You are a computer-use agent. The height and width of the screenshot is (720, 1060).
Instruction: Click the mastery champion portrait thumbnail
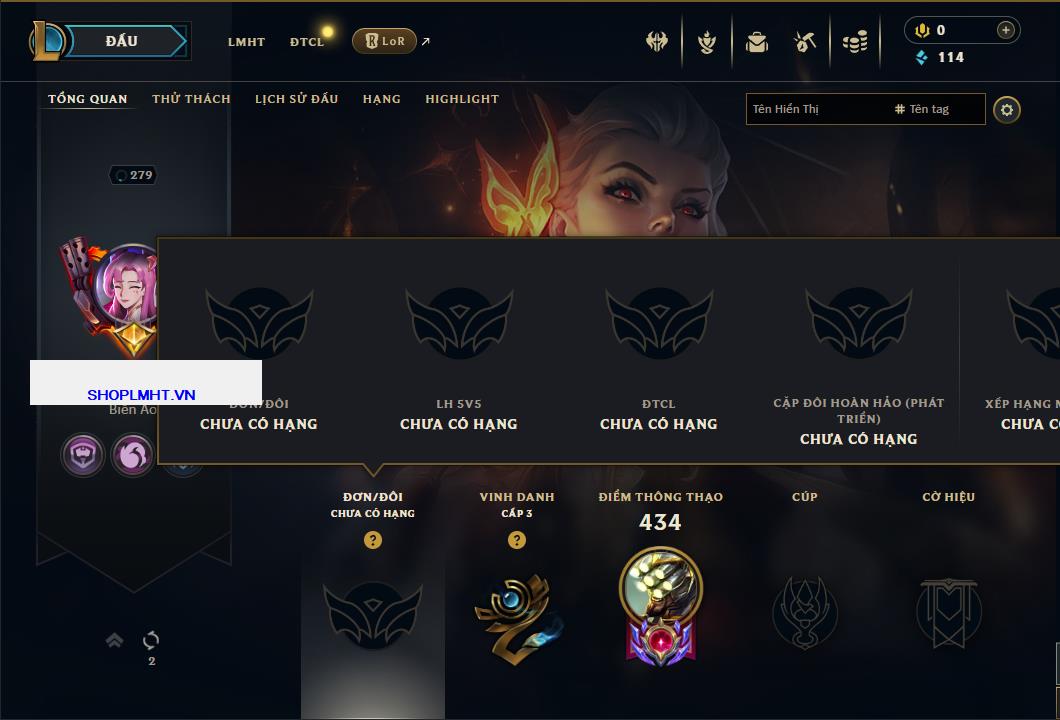(x=660, y=585)
